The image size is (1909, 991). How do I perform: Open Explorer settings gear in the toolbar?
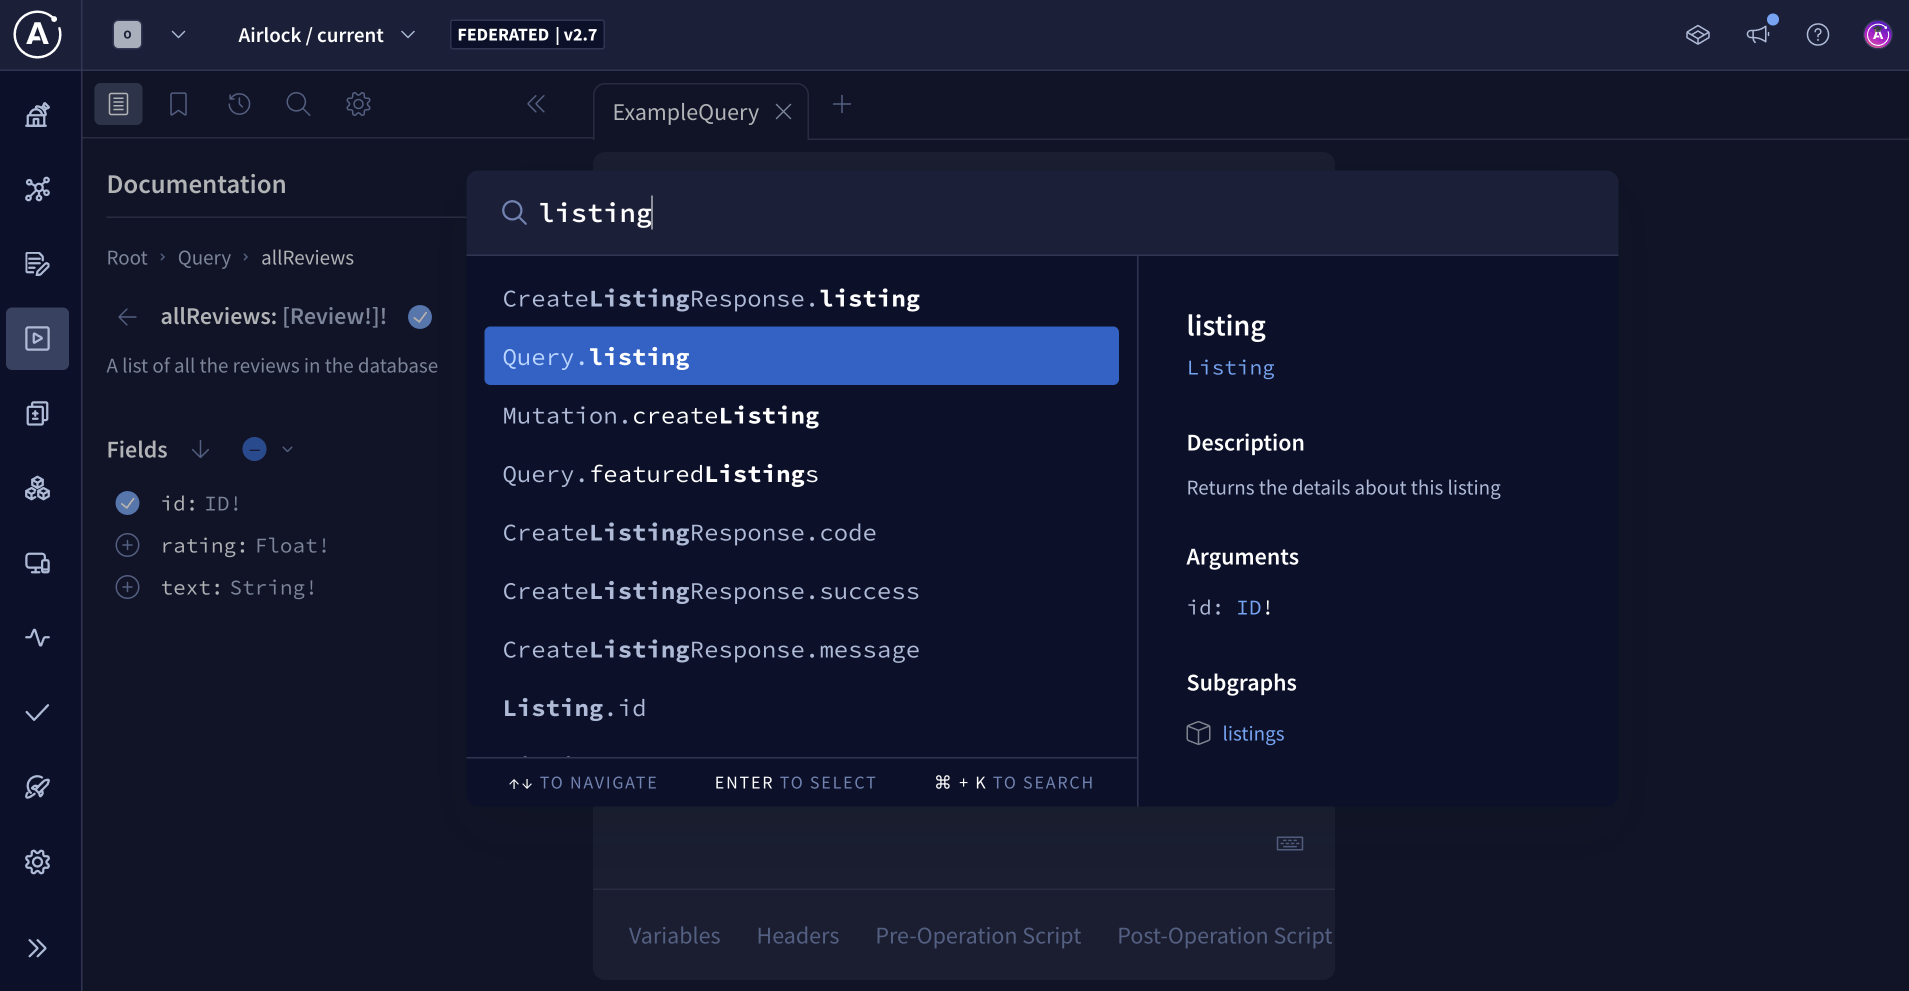point(358,104)
